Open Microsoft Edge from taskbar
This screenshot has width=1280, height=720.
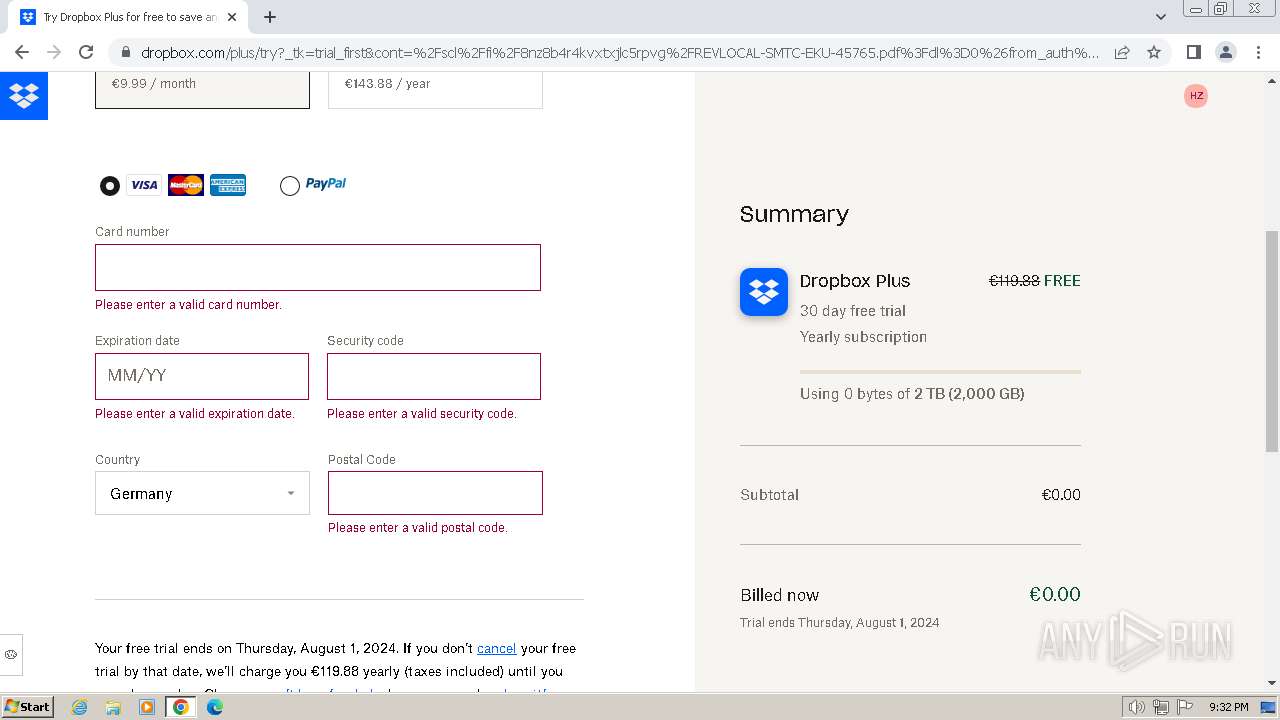click(215, 707)
